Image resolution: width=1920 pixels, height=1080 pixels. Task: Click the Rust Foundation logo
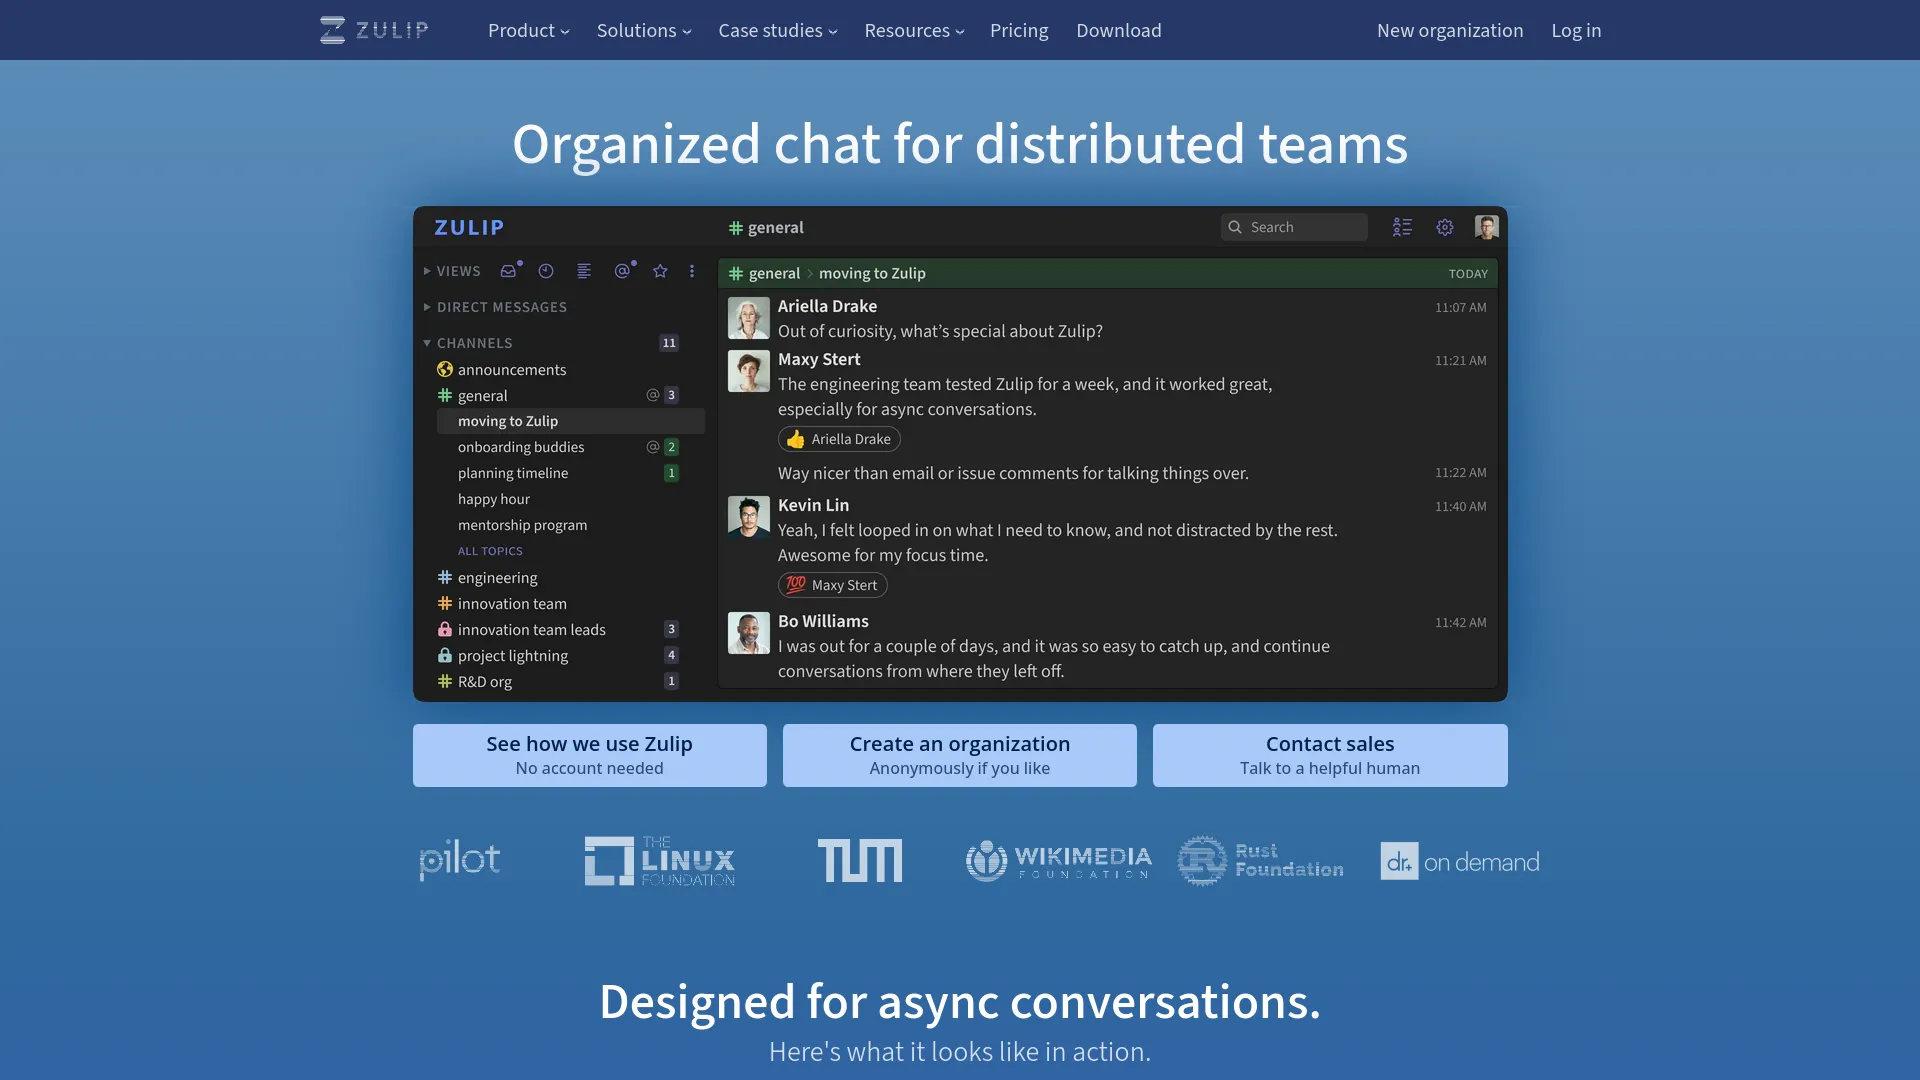coord(1260,861)
